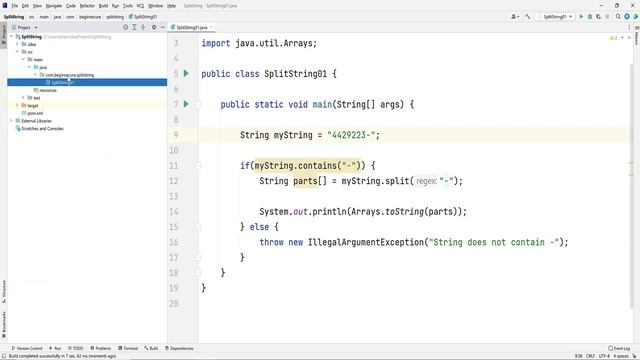The height and width of the screenshot is (360, 640).
Task: Collapse the java folder in project tree
Action: pyautogui.click(x=29, y=67)
